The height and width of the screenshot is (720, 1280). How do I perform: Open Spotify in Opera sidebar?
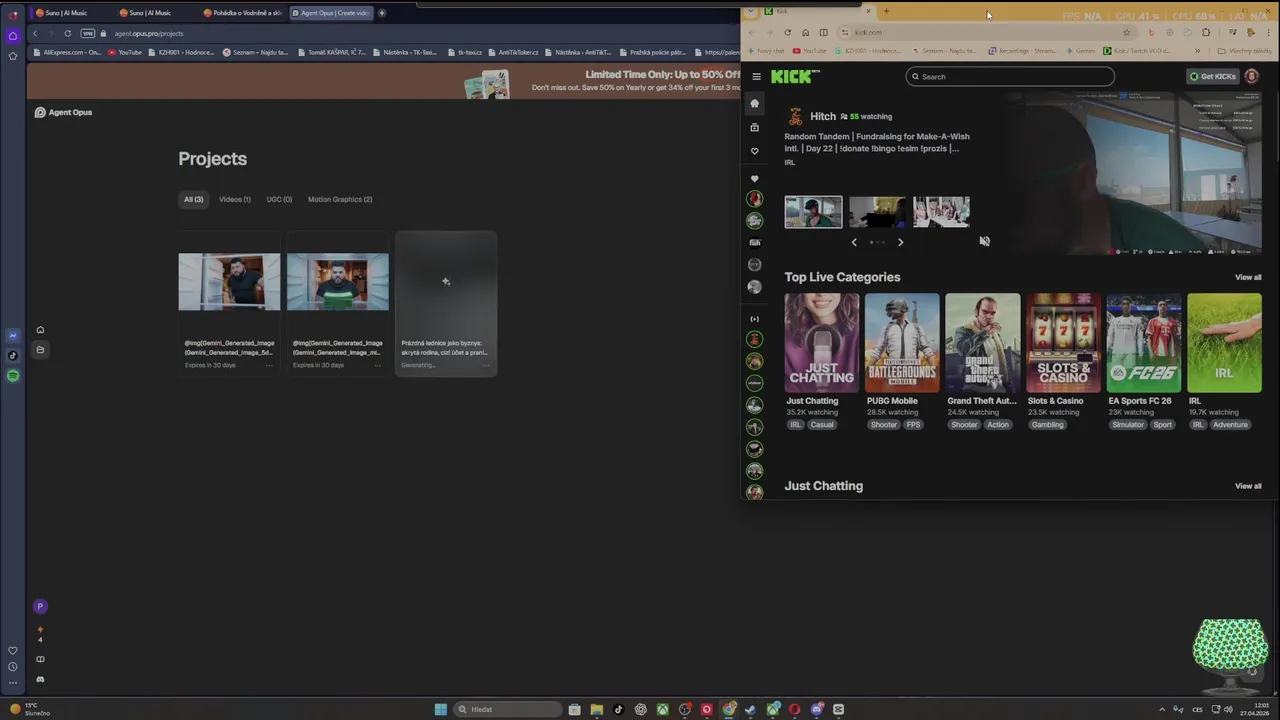[x=13, y=376]
